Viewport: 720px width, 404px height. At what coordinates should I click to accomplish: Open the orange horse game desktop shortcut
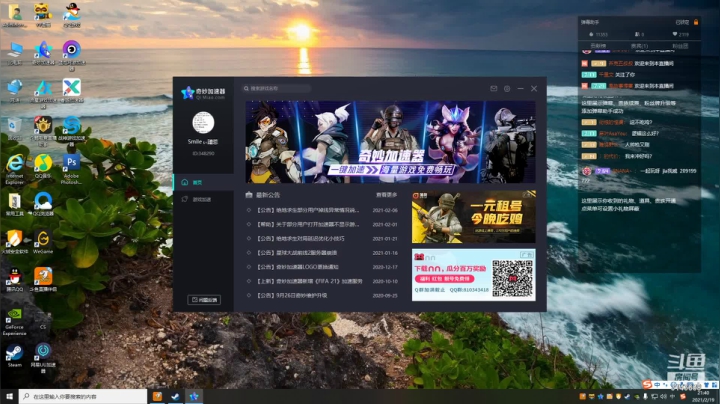(x=43, y=280)
